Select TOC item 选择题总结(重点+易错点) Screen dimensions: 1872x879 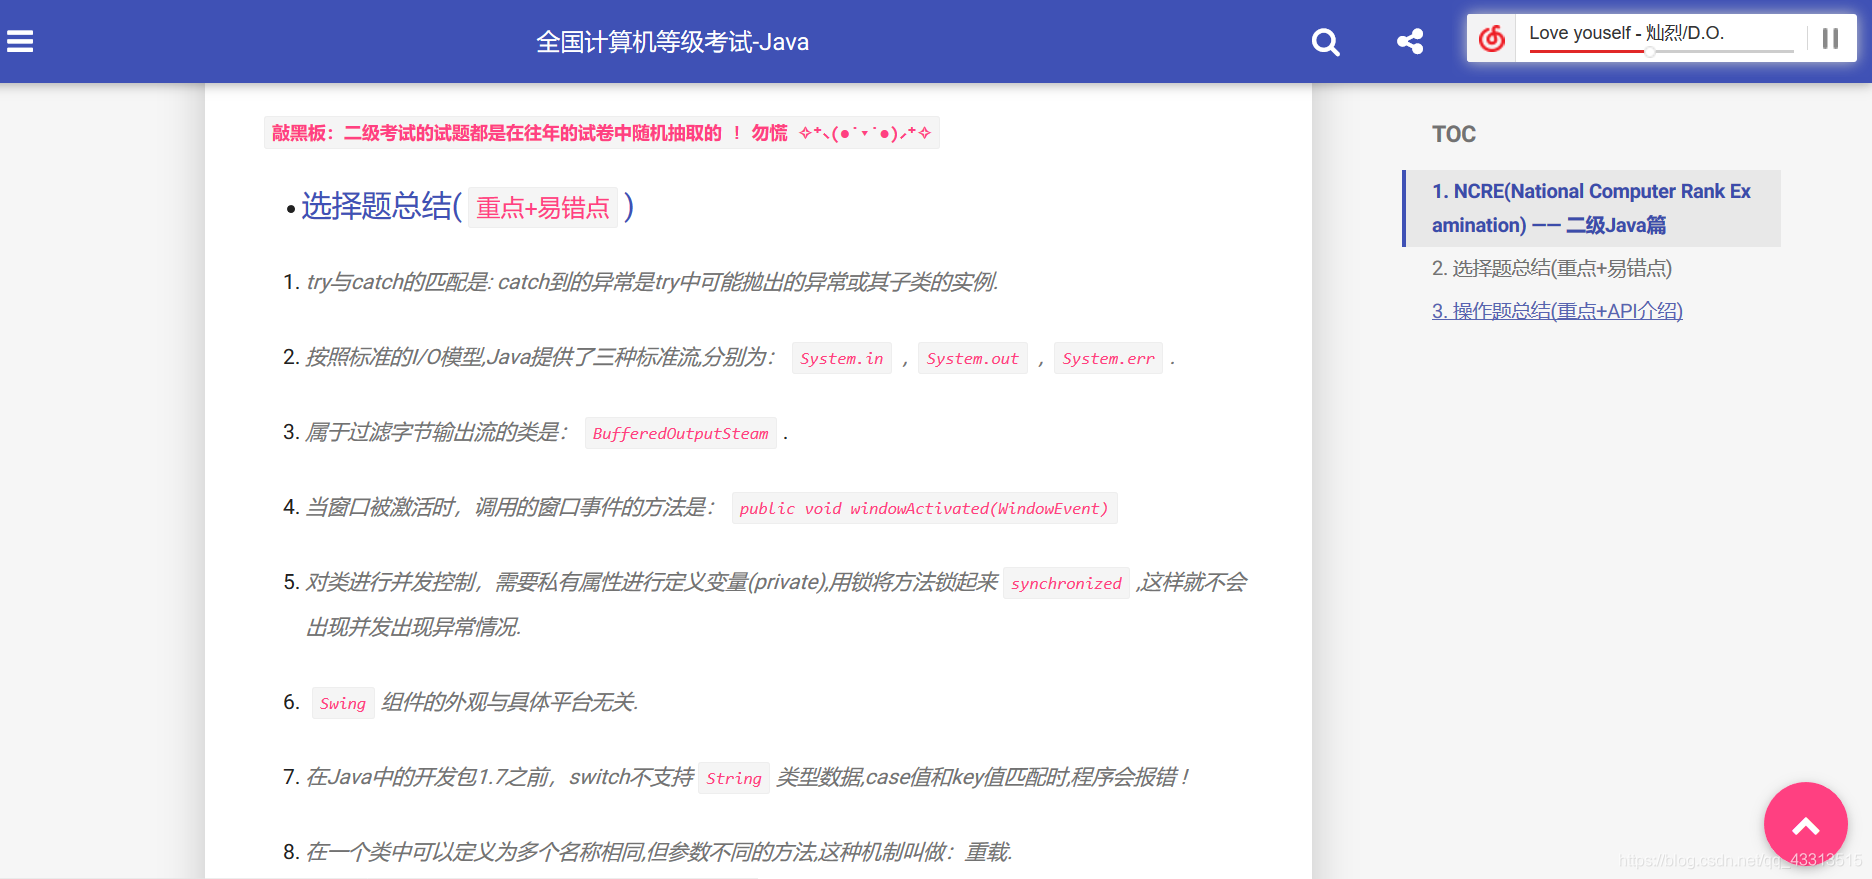[1551, 268]
